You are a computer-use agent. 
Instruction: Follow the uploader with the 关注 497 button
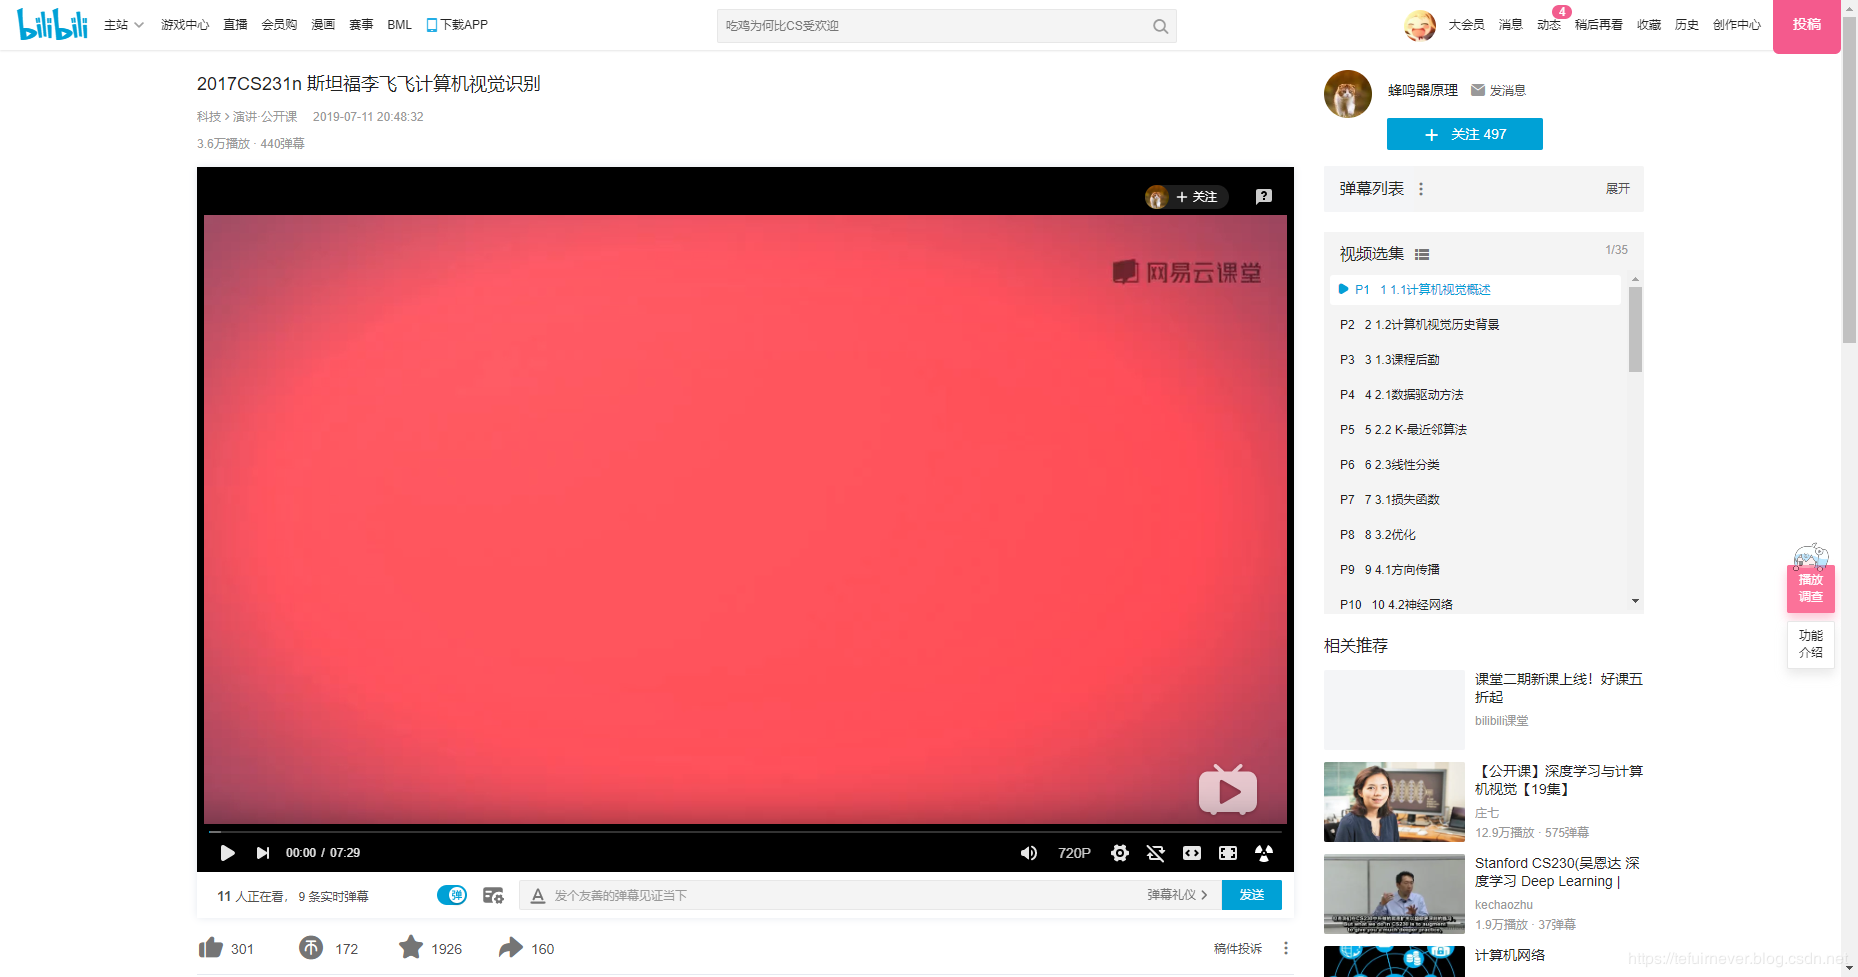1464,134
